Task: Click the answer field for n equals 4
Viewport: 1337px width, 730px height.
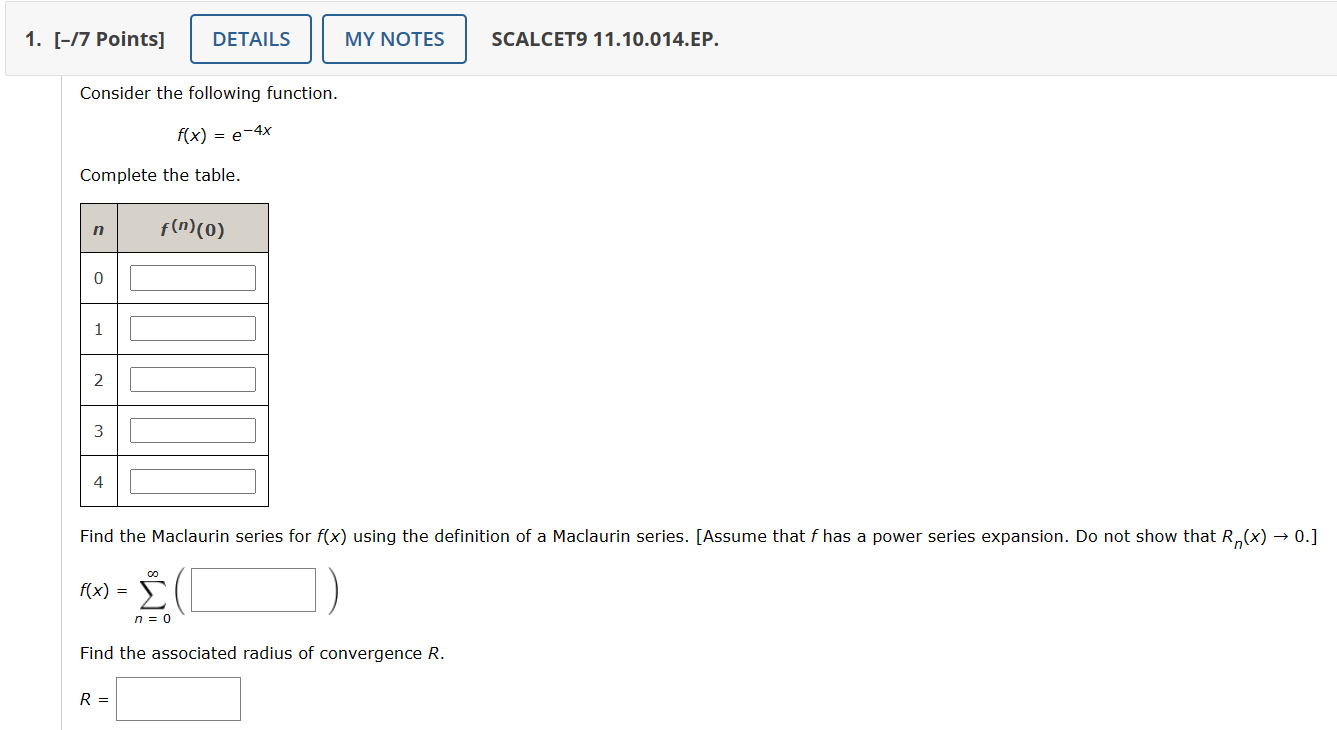Action: [192, 480]
